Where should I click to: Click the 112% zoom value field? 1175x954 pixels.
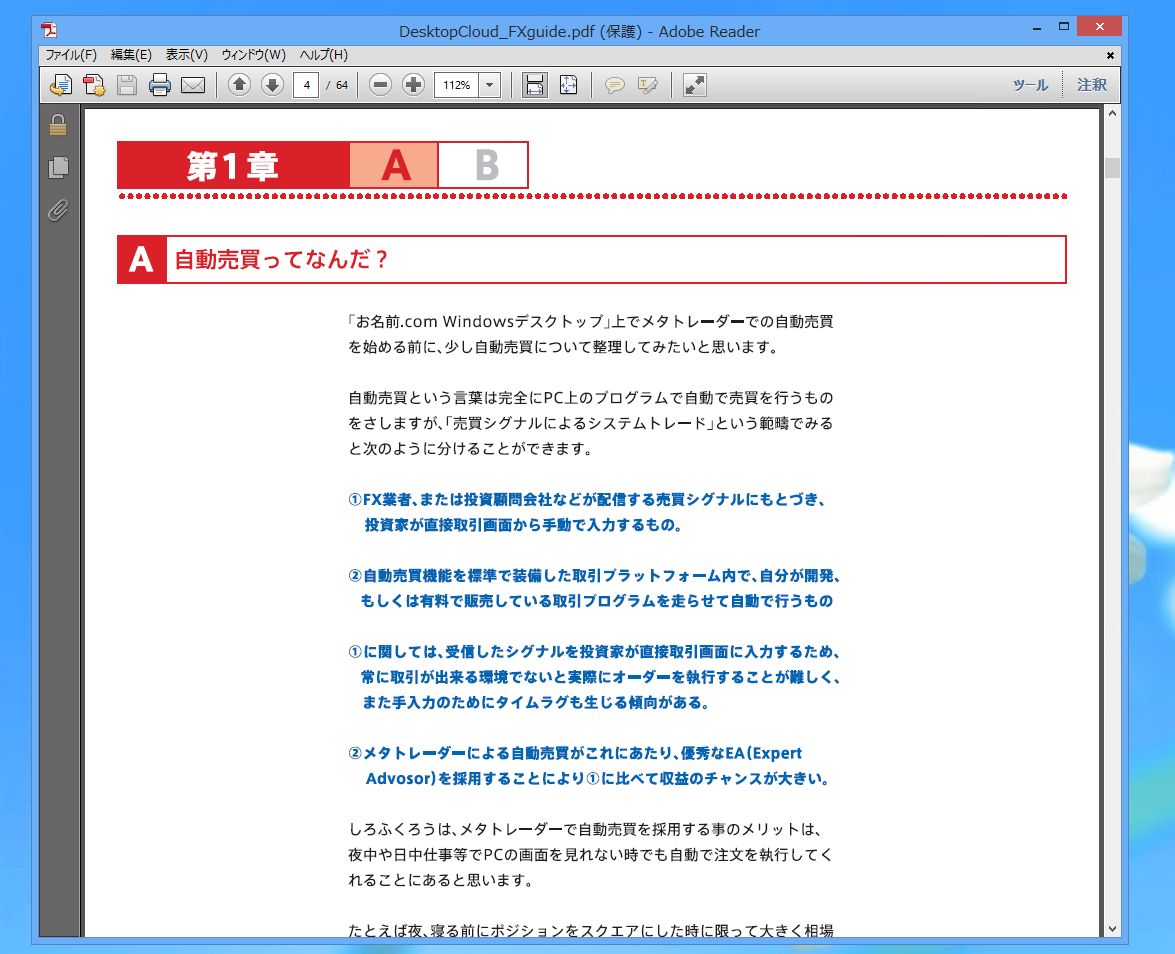pos(456,85)
